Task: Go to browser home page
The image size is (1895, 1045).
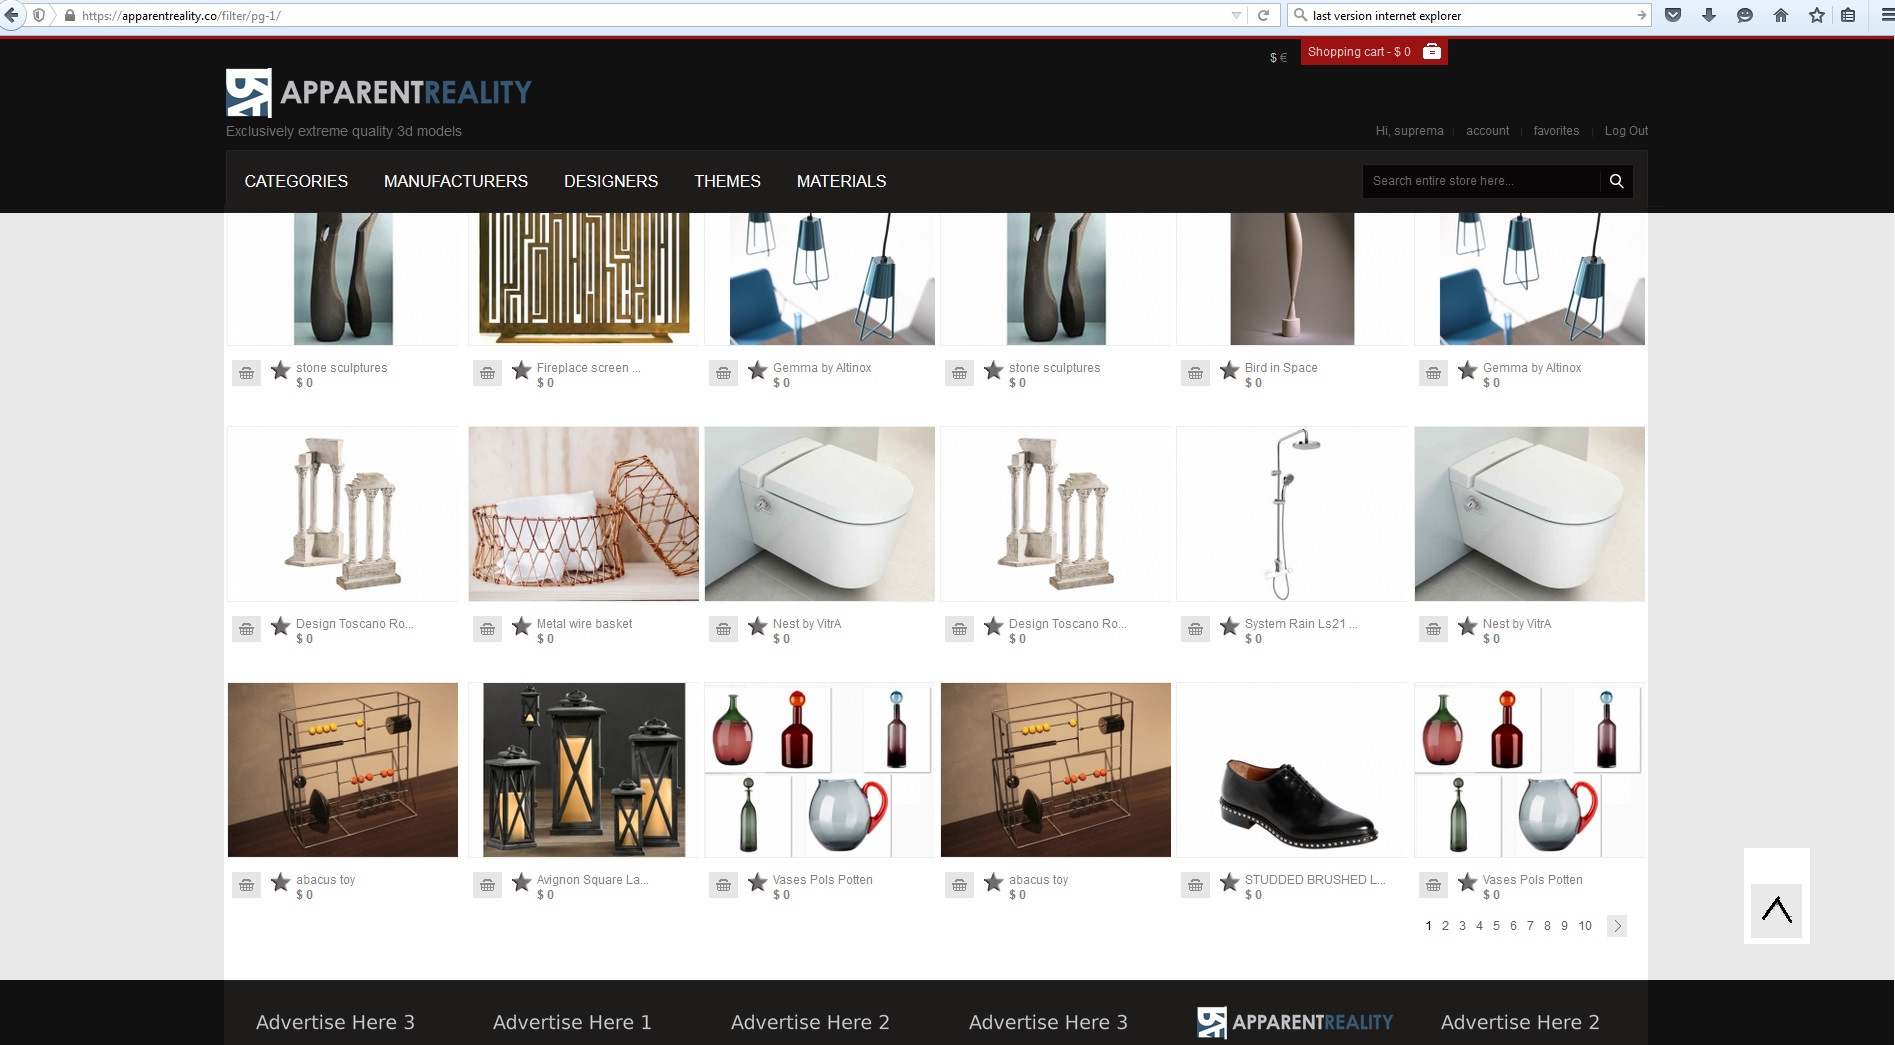Action: (1781, 15)
